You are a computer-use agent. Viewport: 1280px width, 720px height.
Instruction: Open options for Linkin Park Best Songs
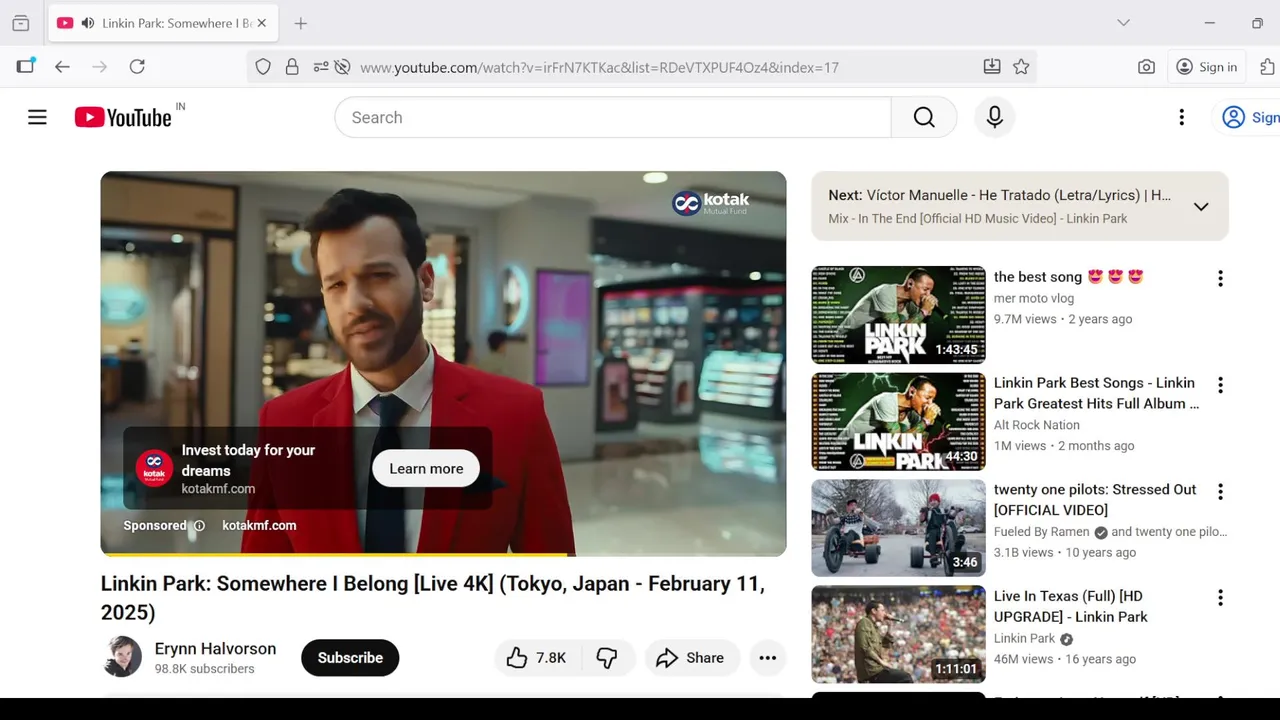1220,385
